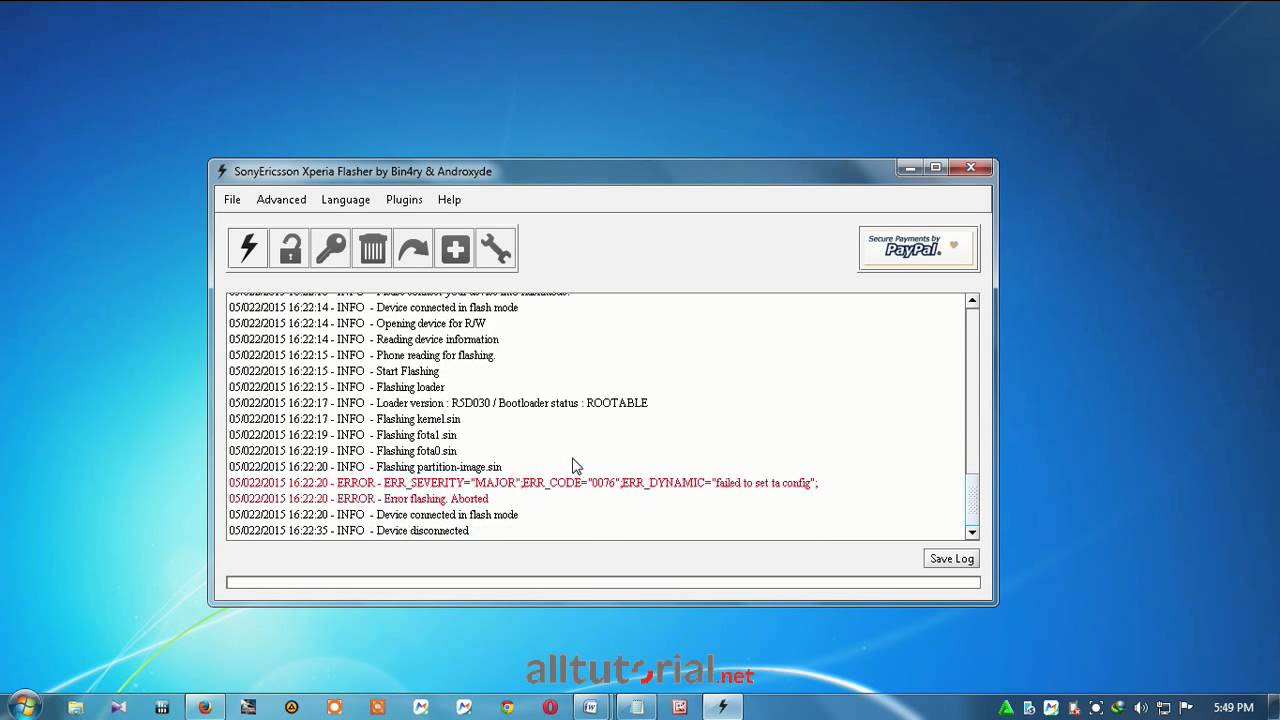
Task: Open the Language menu
Action: point(346,200)
